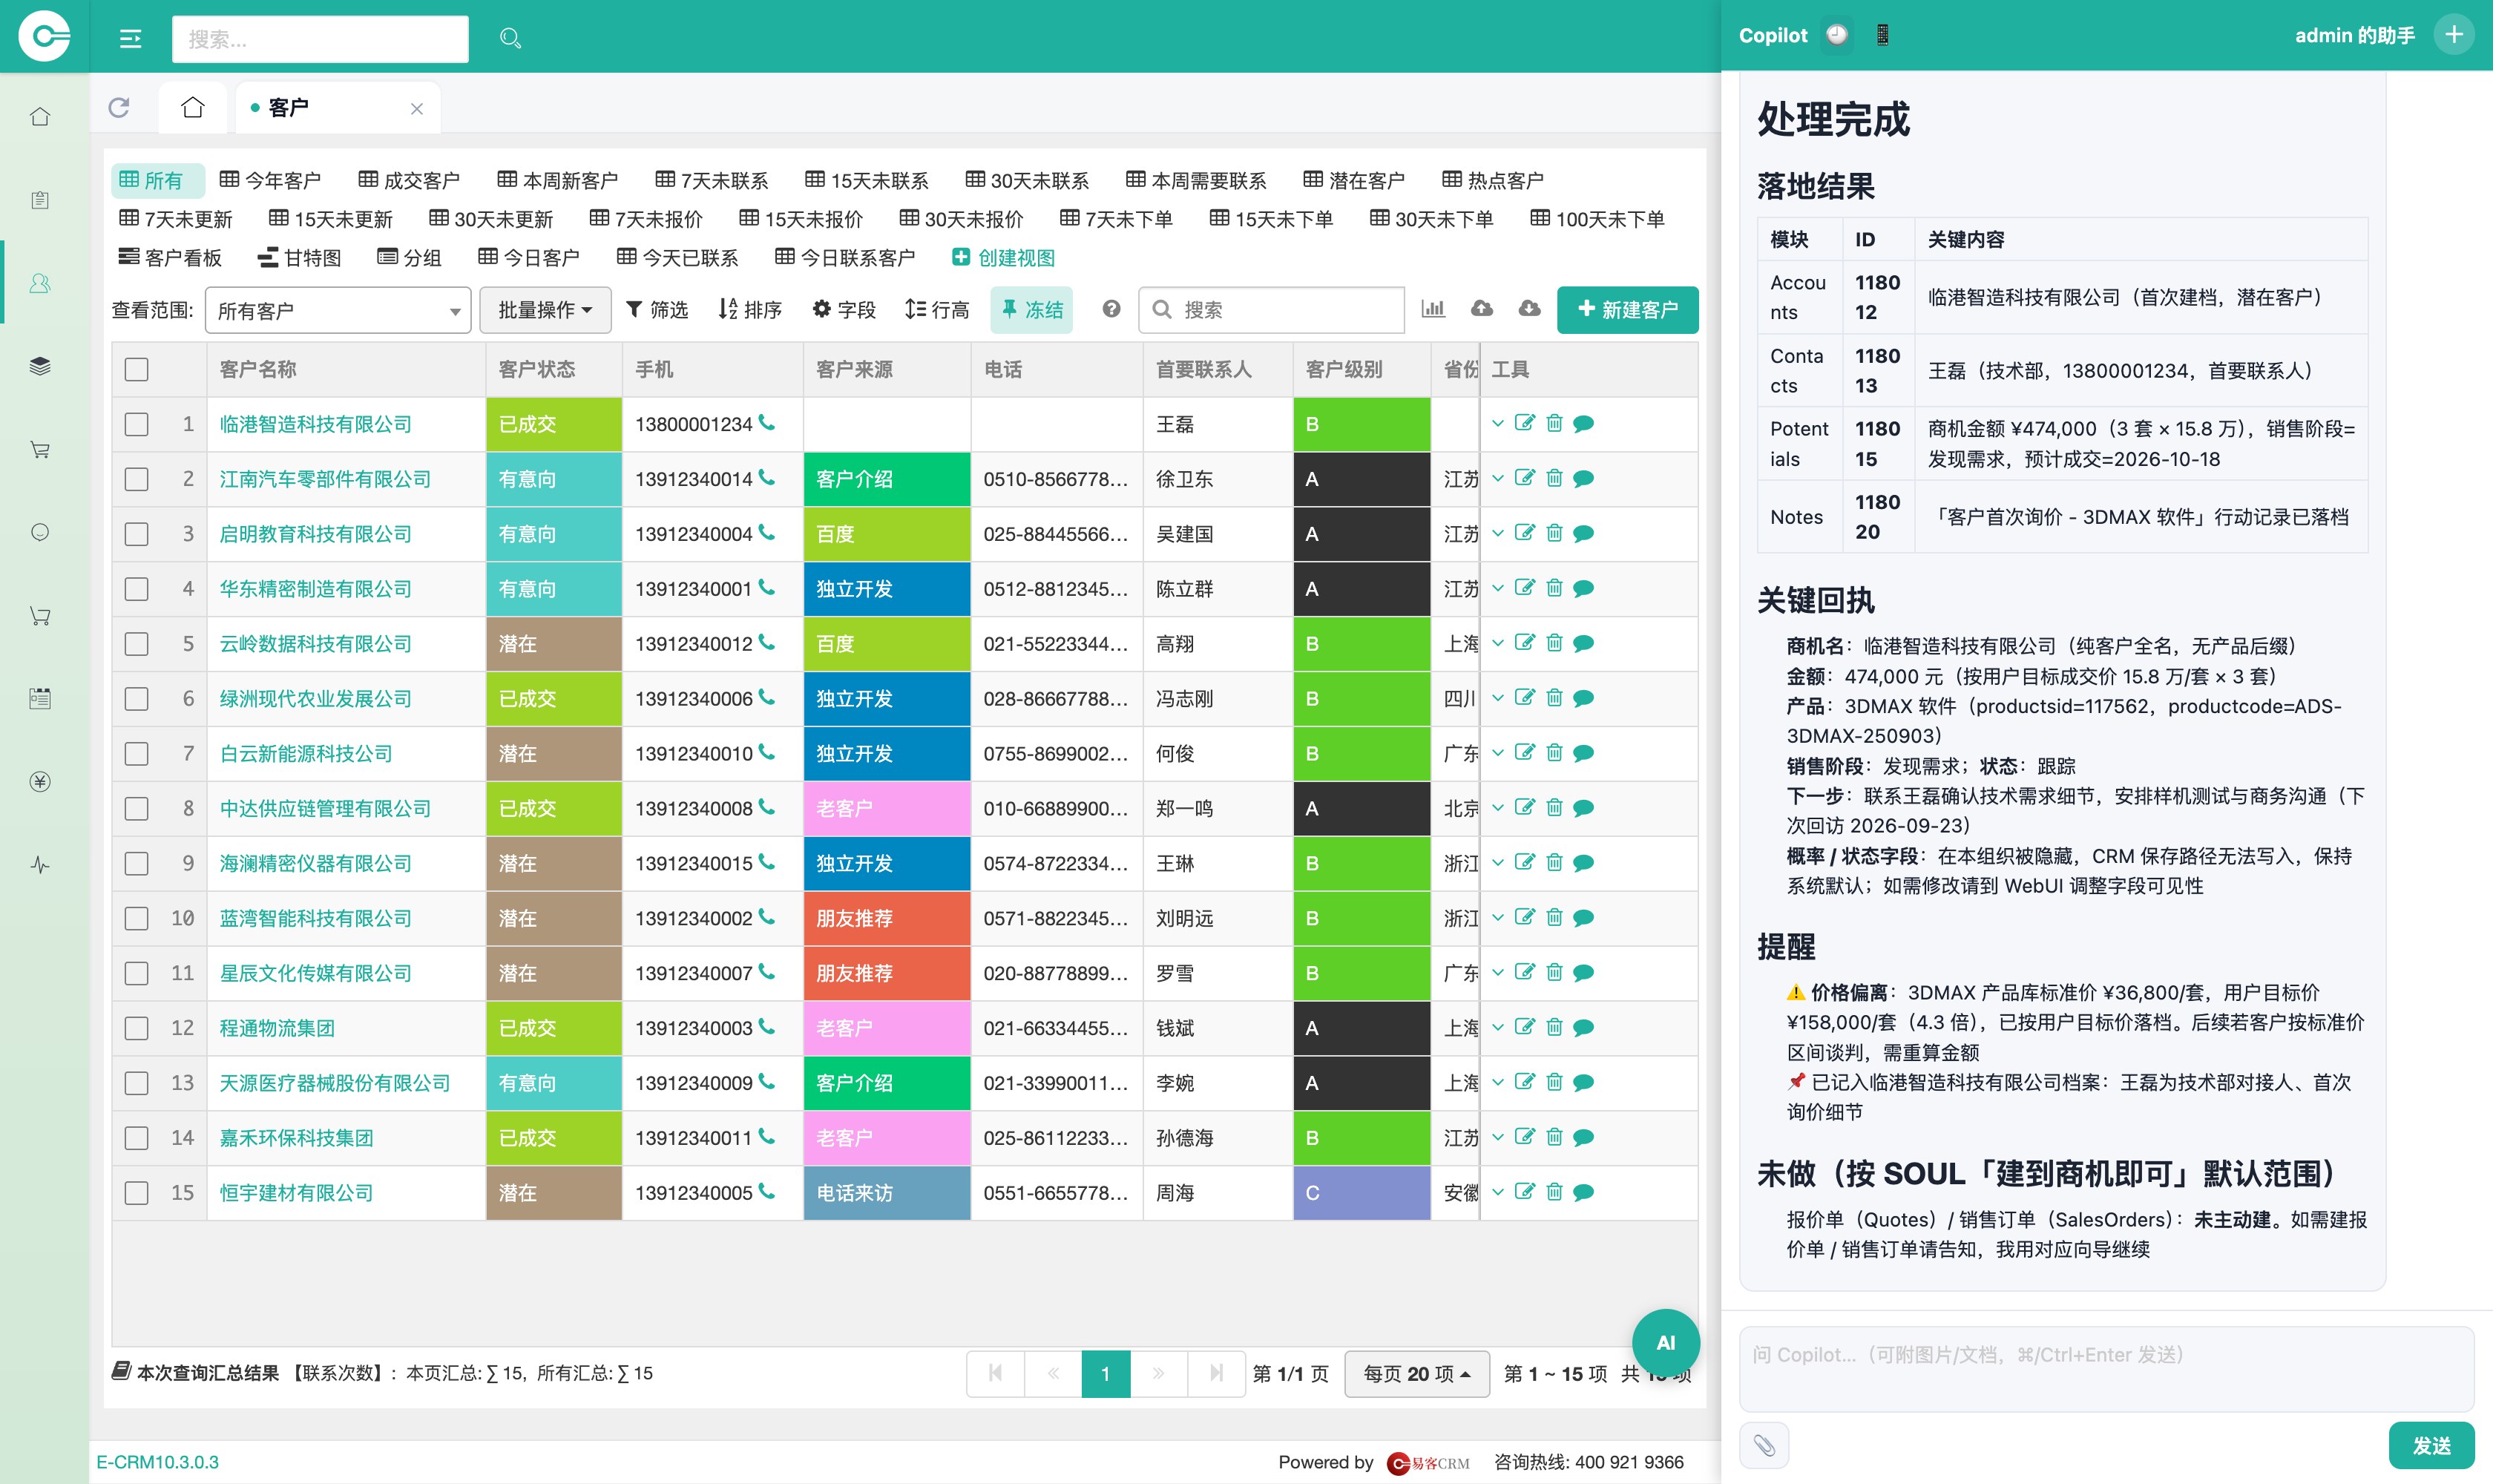The width and height of the screenshot is (2493, 1484).
Task: Tick the select-all checkbox in table header
Action: pos(137,369)
